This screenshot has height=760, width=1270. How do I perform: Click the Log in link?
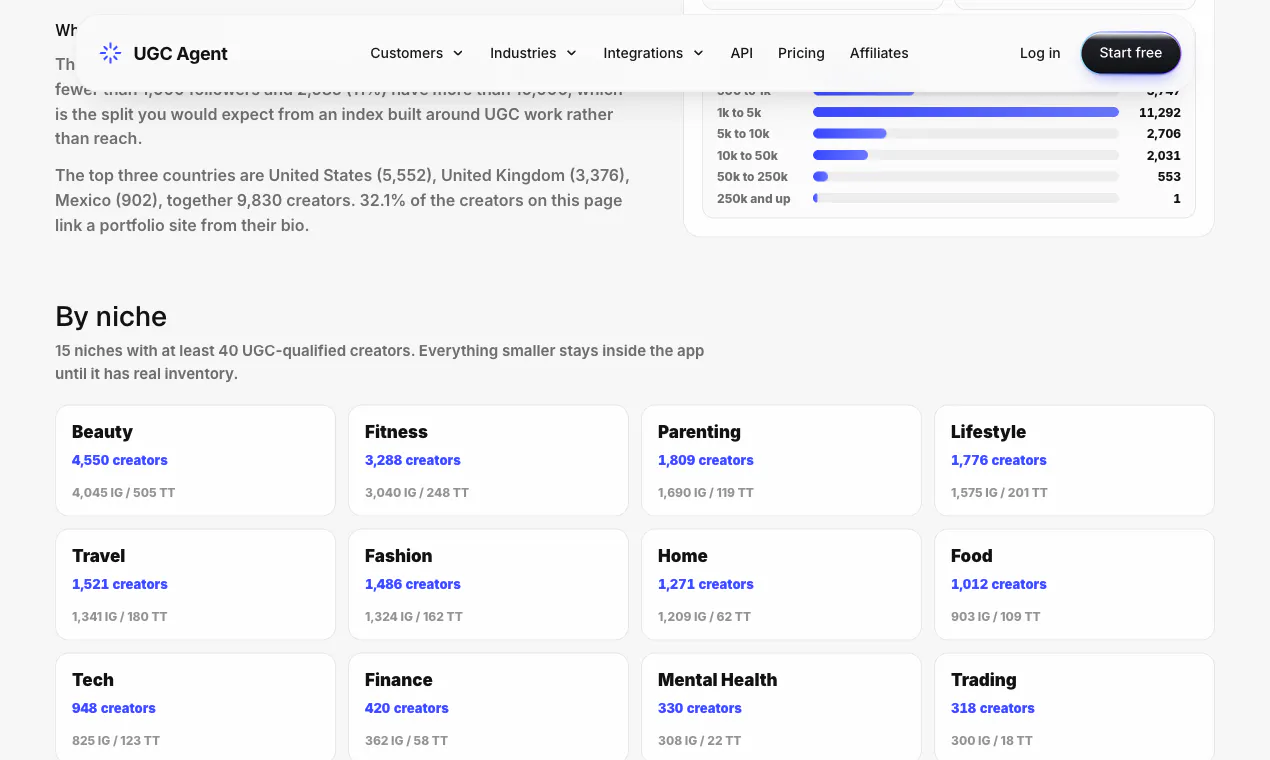pyautogui.click(x=1040, y=53)
